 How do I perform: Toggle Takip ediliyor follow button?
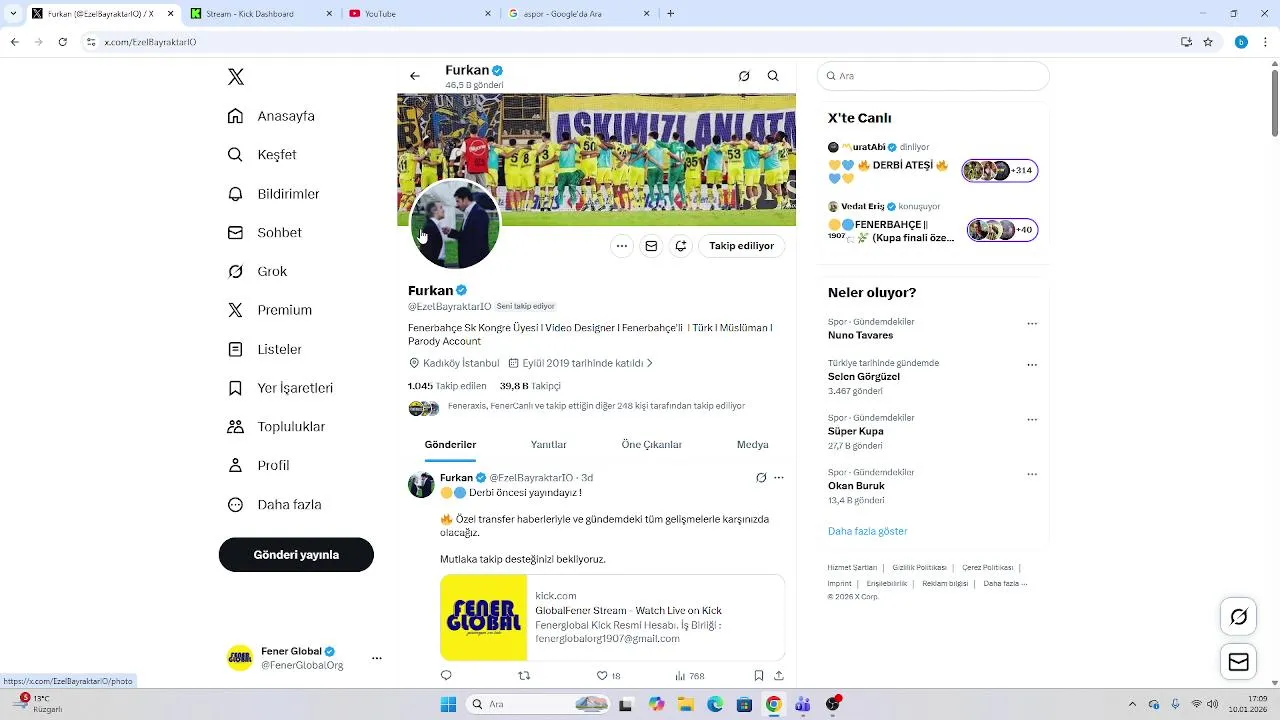point(741,246)
